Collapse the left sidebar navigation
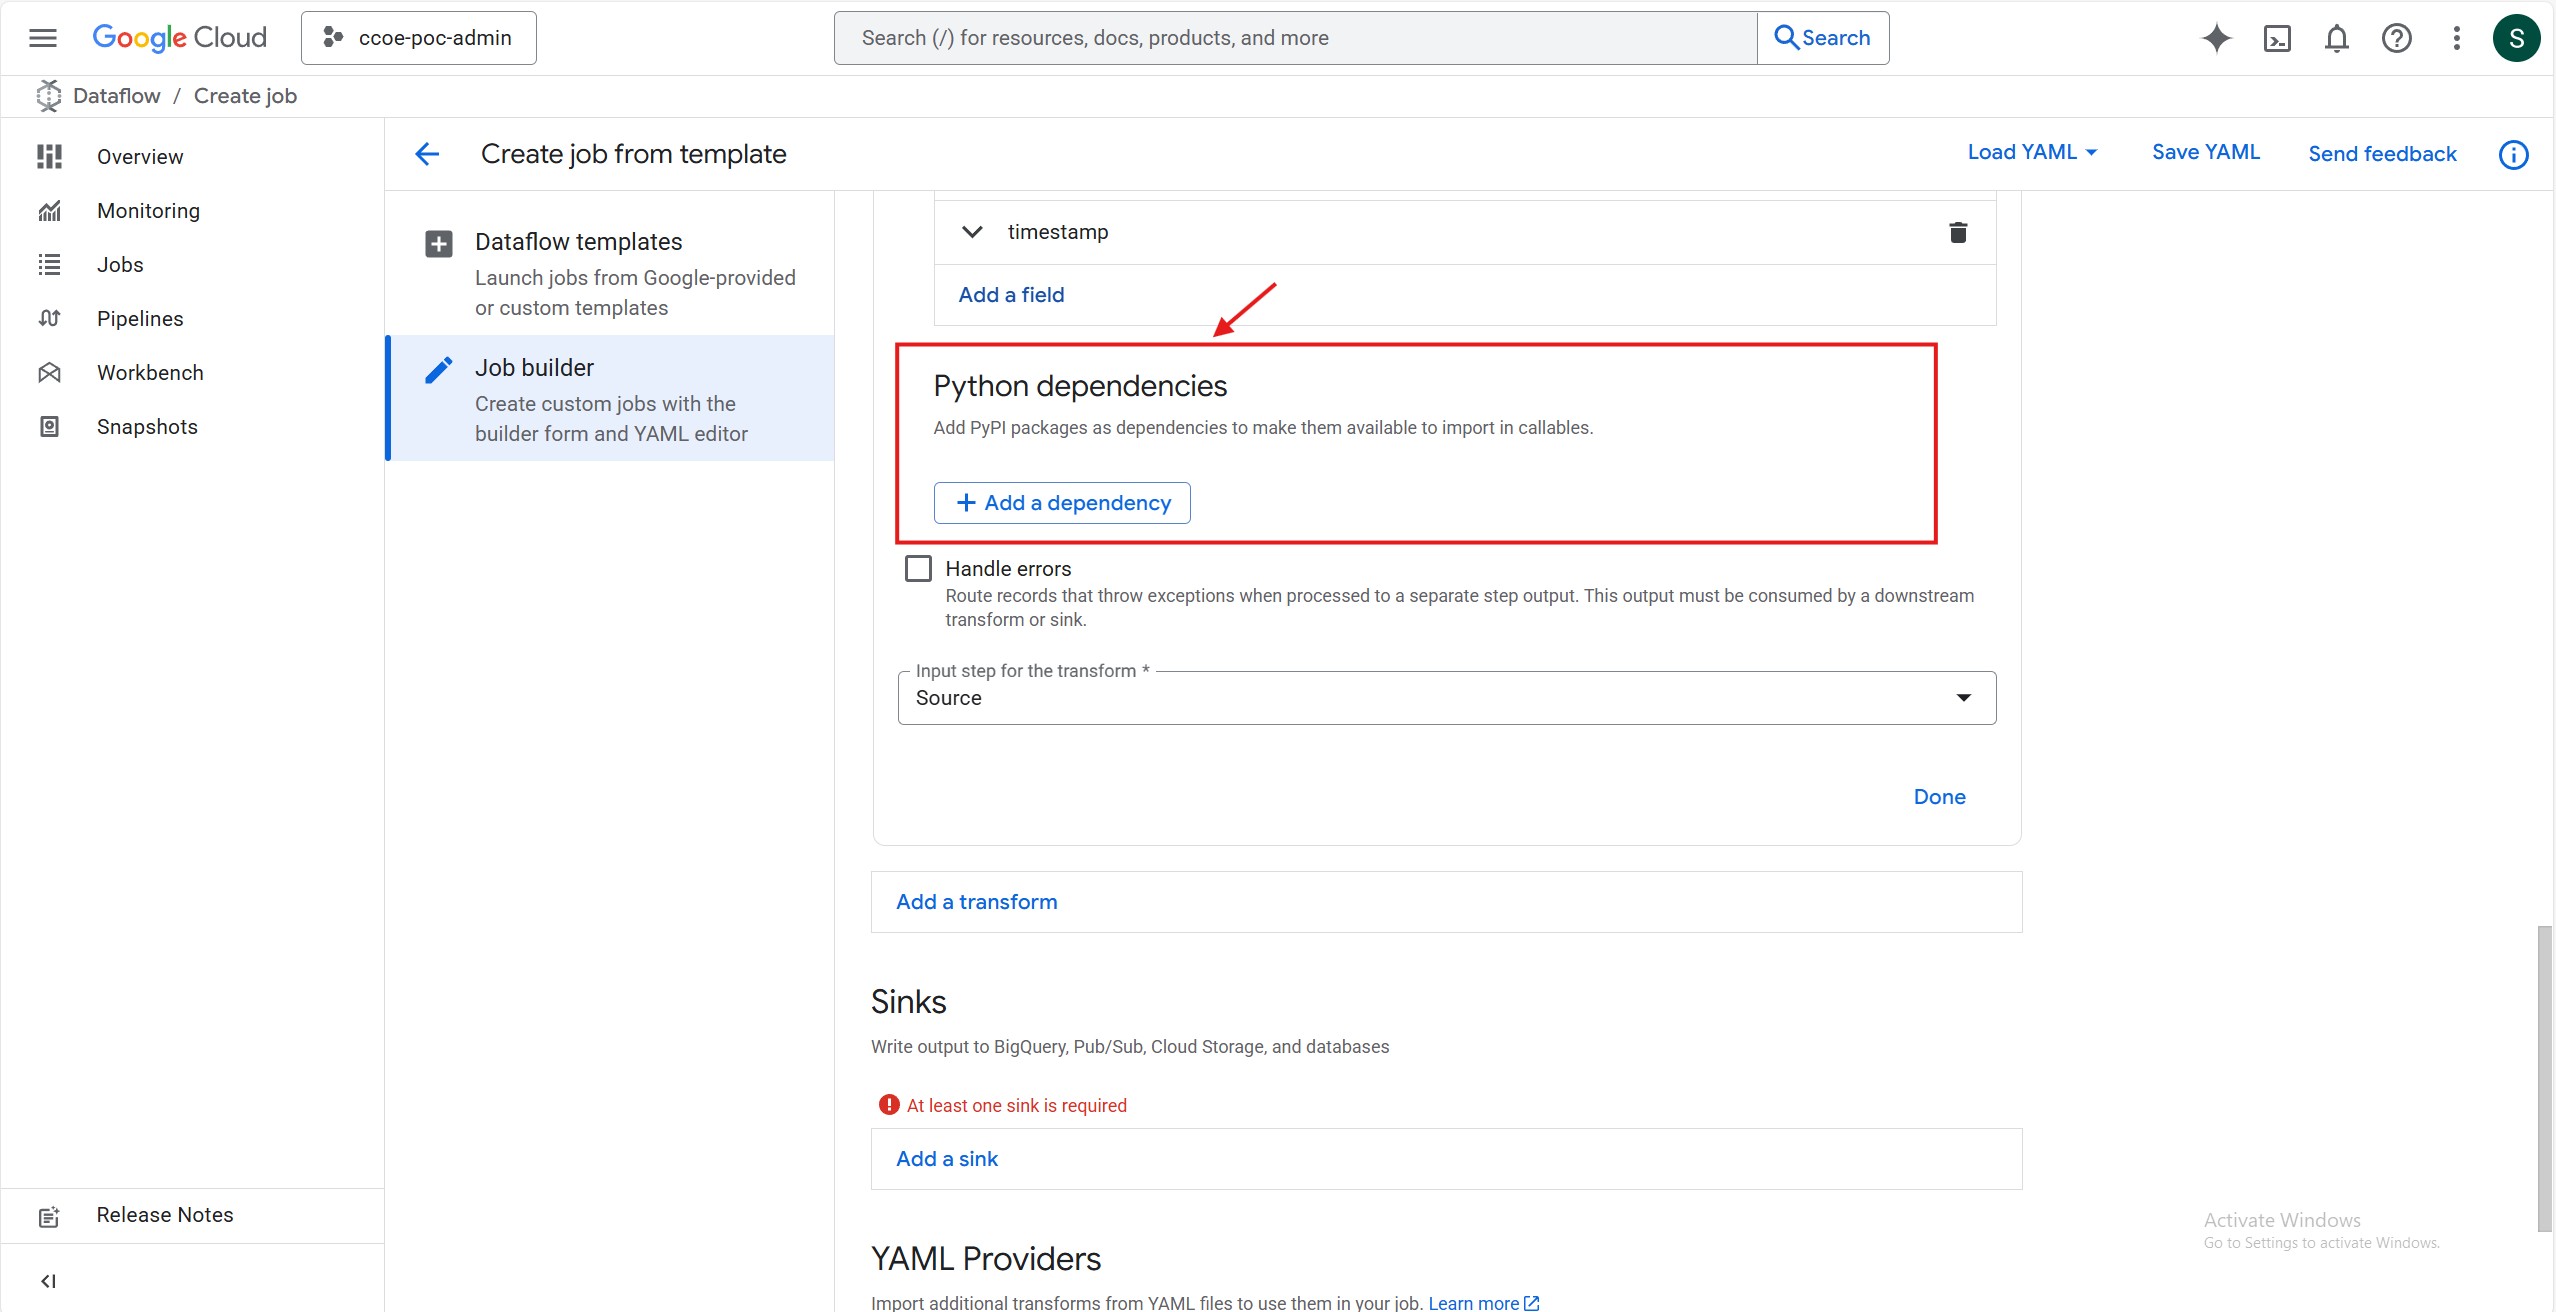 pos(48,1281)
